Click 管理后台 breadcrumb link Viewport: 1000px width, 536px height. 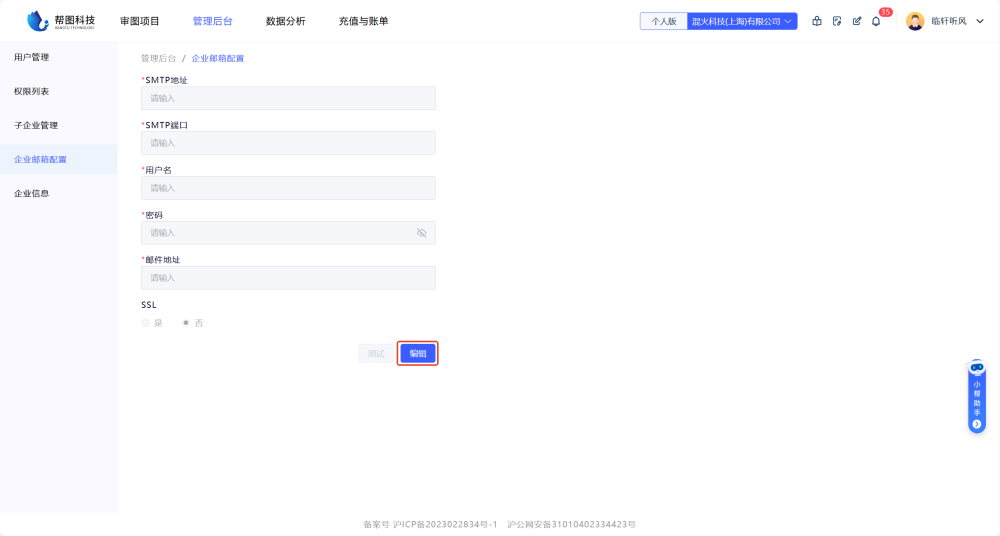pyautogui.click(x=158, y=59)
